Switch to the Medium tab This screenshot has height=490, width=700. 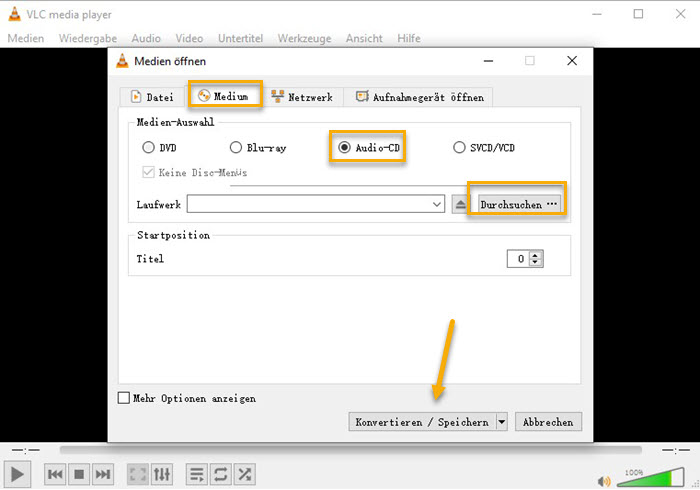(x=223, y=96)
